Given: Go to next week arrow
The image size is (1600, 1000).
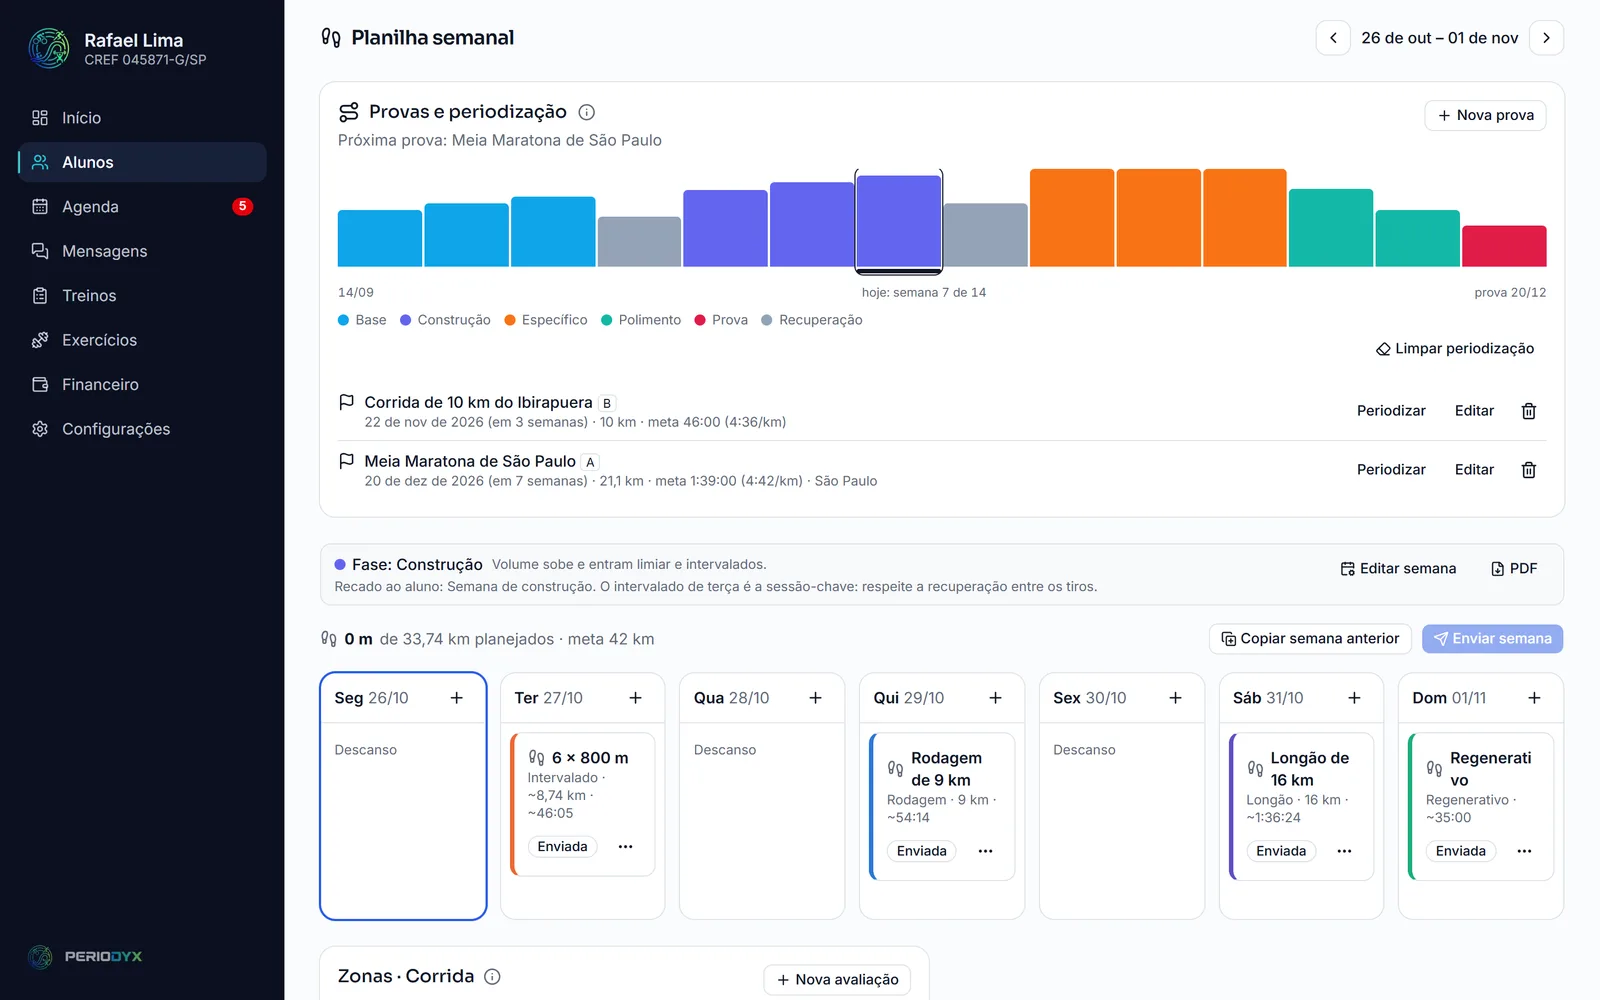Looking at the screenshot, I should tap(1546, 38).
